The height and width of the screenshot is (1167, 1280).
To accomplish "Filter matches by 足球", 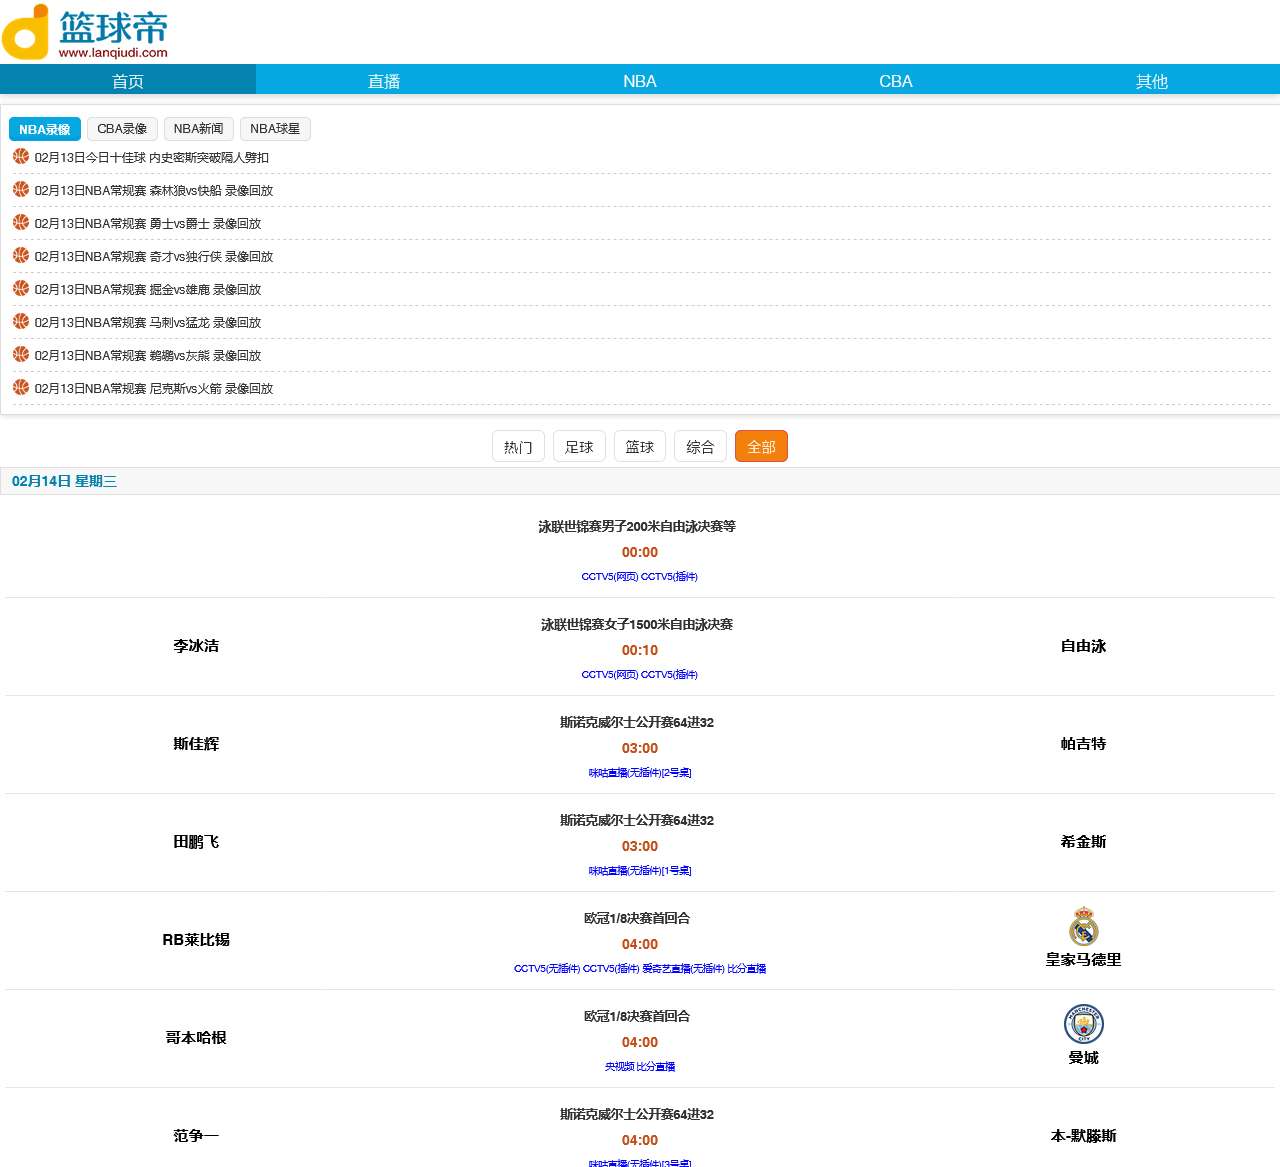I will (x=579, y=446).
